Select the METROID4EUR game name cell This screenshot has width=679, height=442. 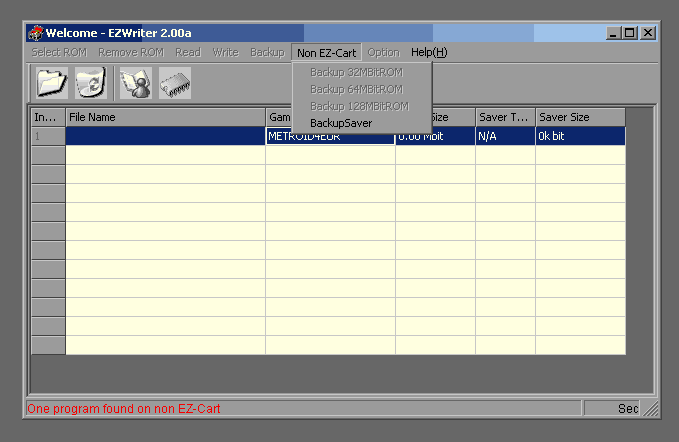[x=330, y=136]
